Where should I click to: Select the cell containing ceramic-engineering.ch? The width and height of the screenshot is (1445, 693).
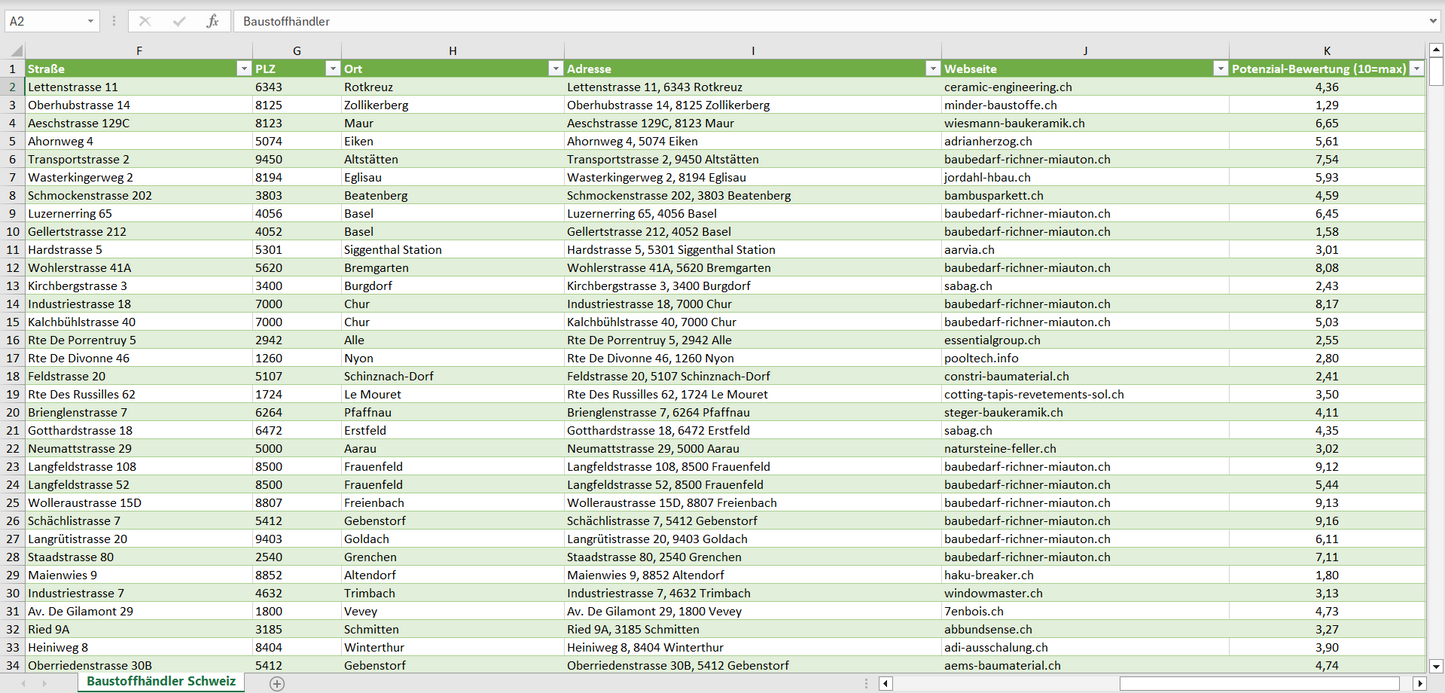coord(1084,87)
